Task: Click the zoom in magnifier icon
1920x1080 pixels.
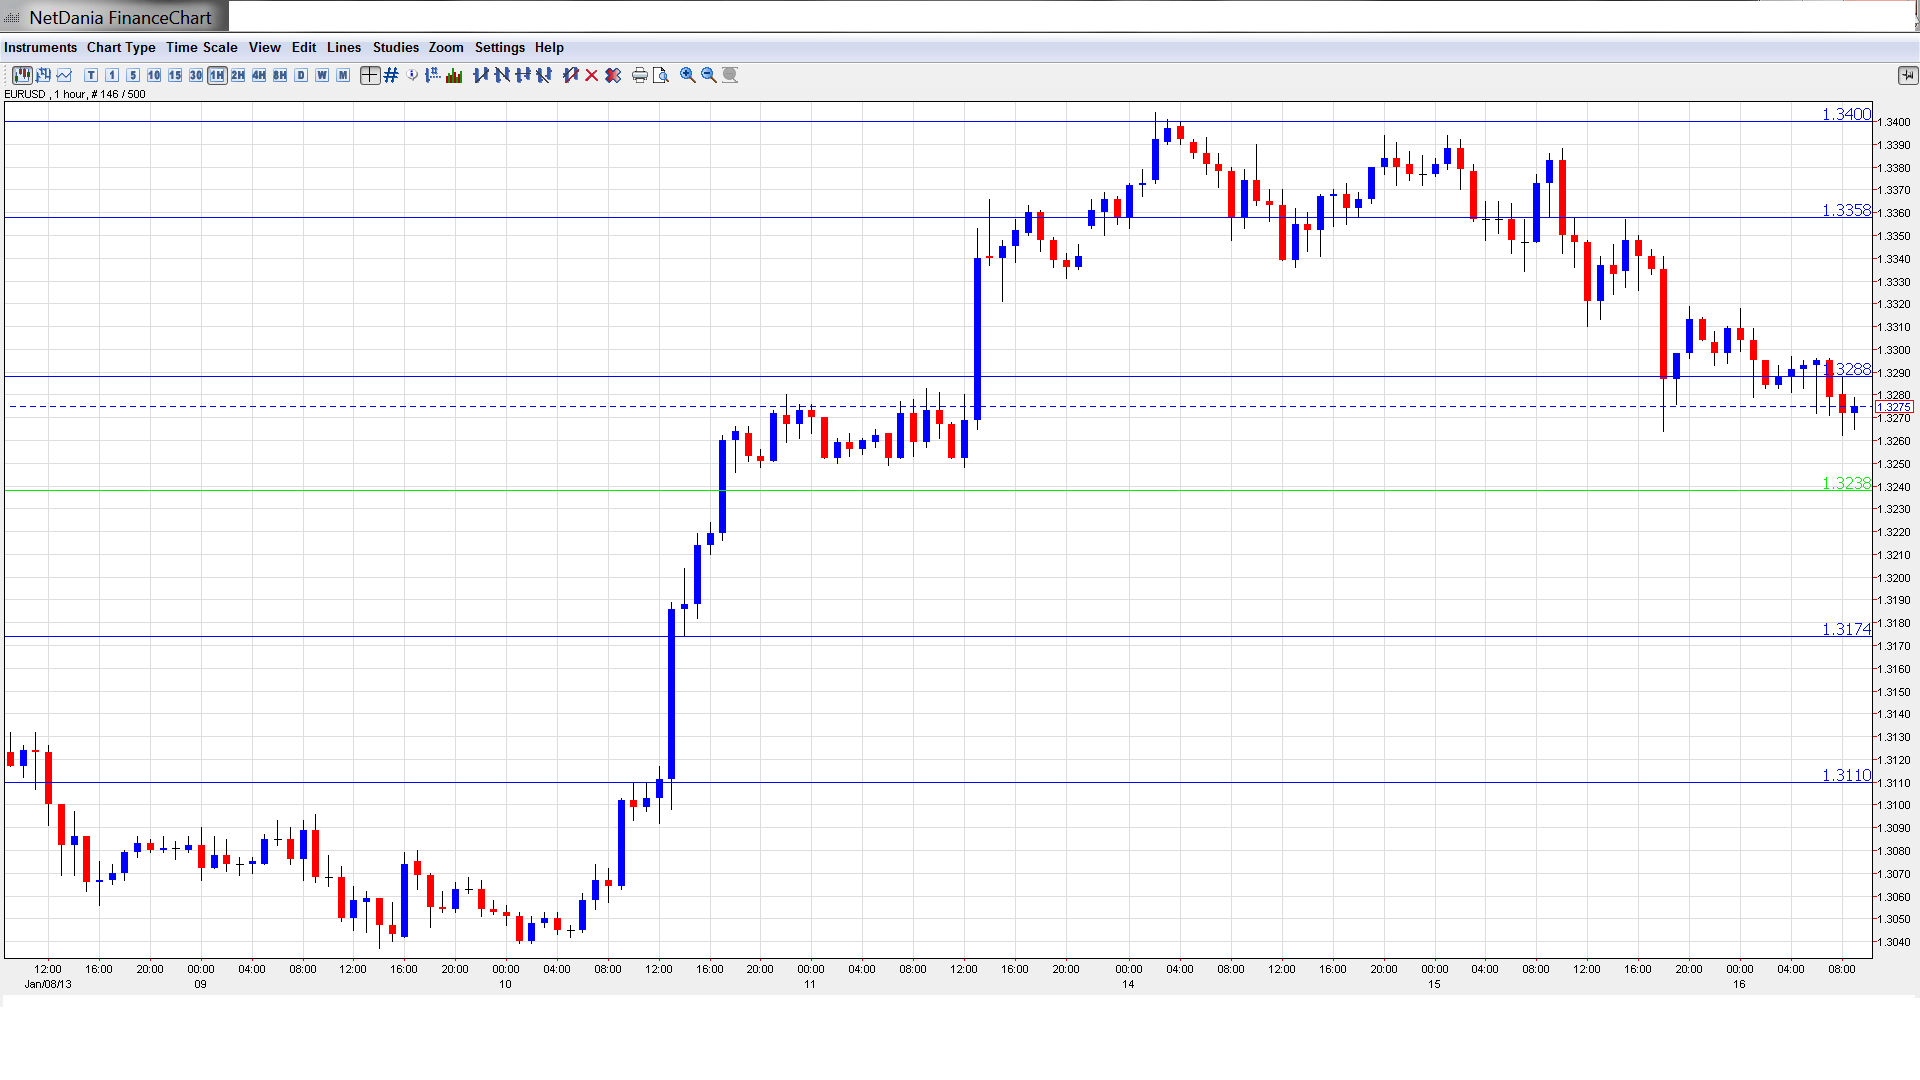Action: pyautogui.click(x=688, y=75)
